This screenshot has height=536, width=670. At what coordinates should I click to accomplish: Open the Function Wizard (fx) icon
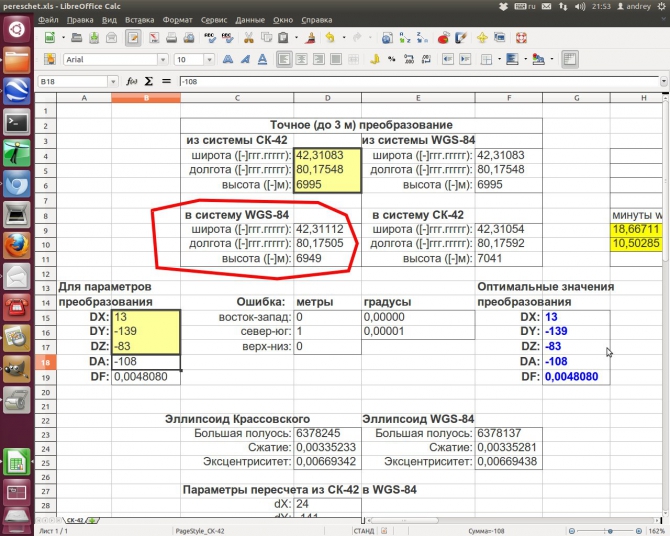pos(131,80)
